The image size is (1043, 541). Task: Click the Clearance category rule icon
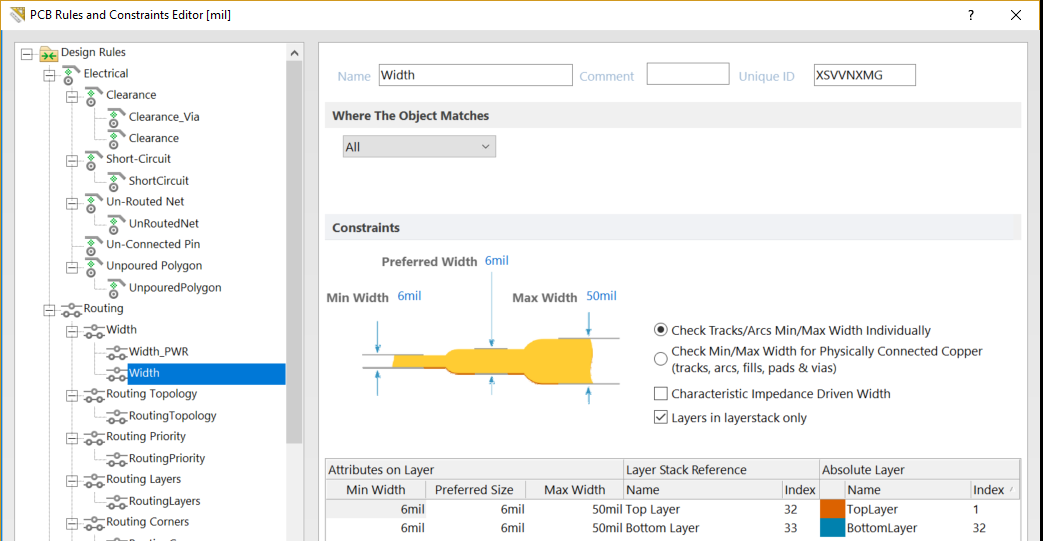click(94, 96)
